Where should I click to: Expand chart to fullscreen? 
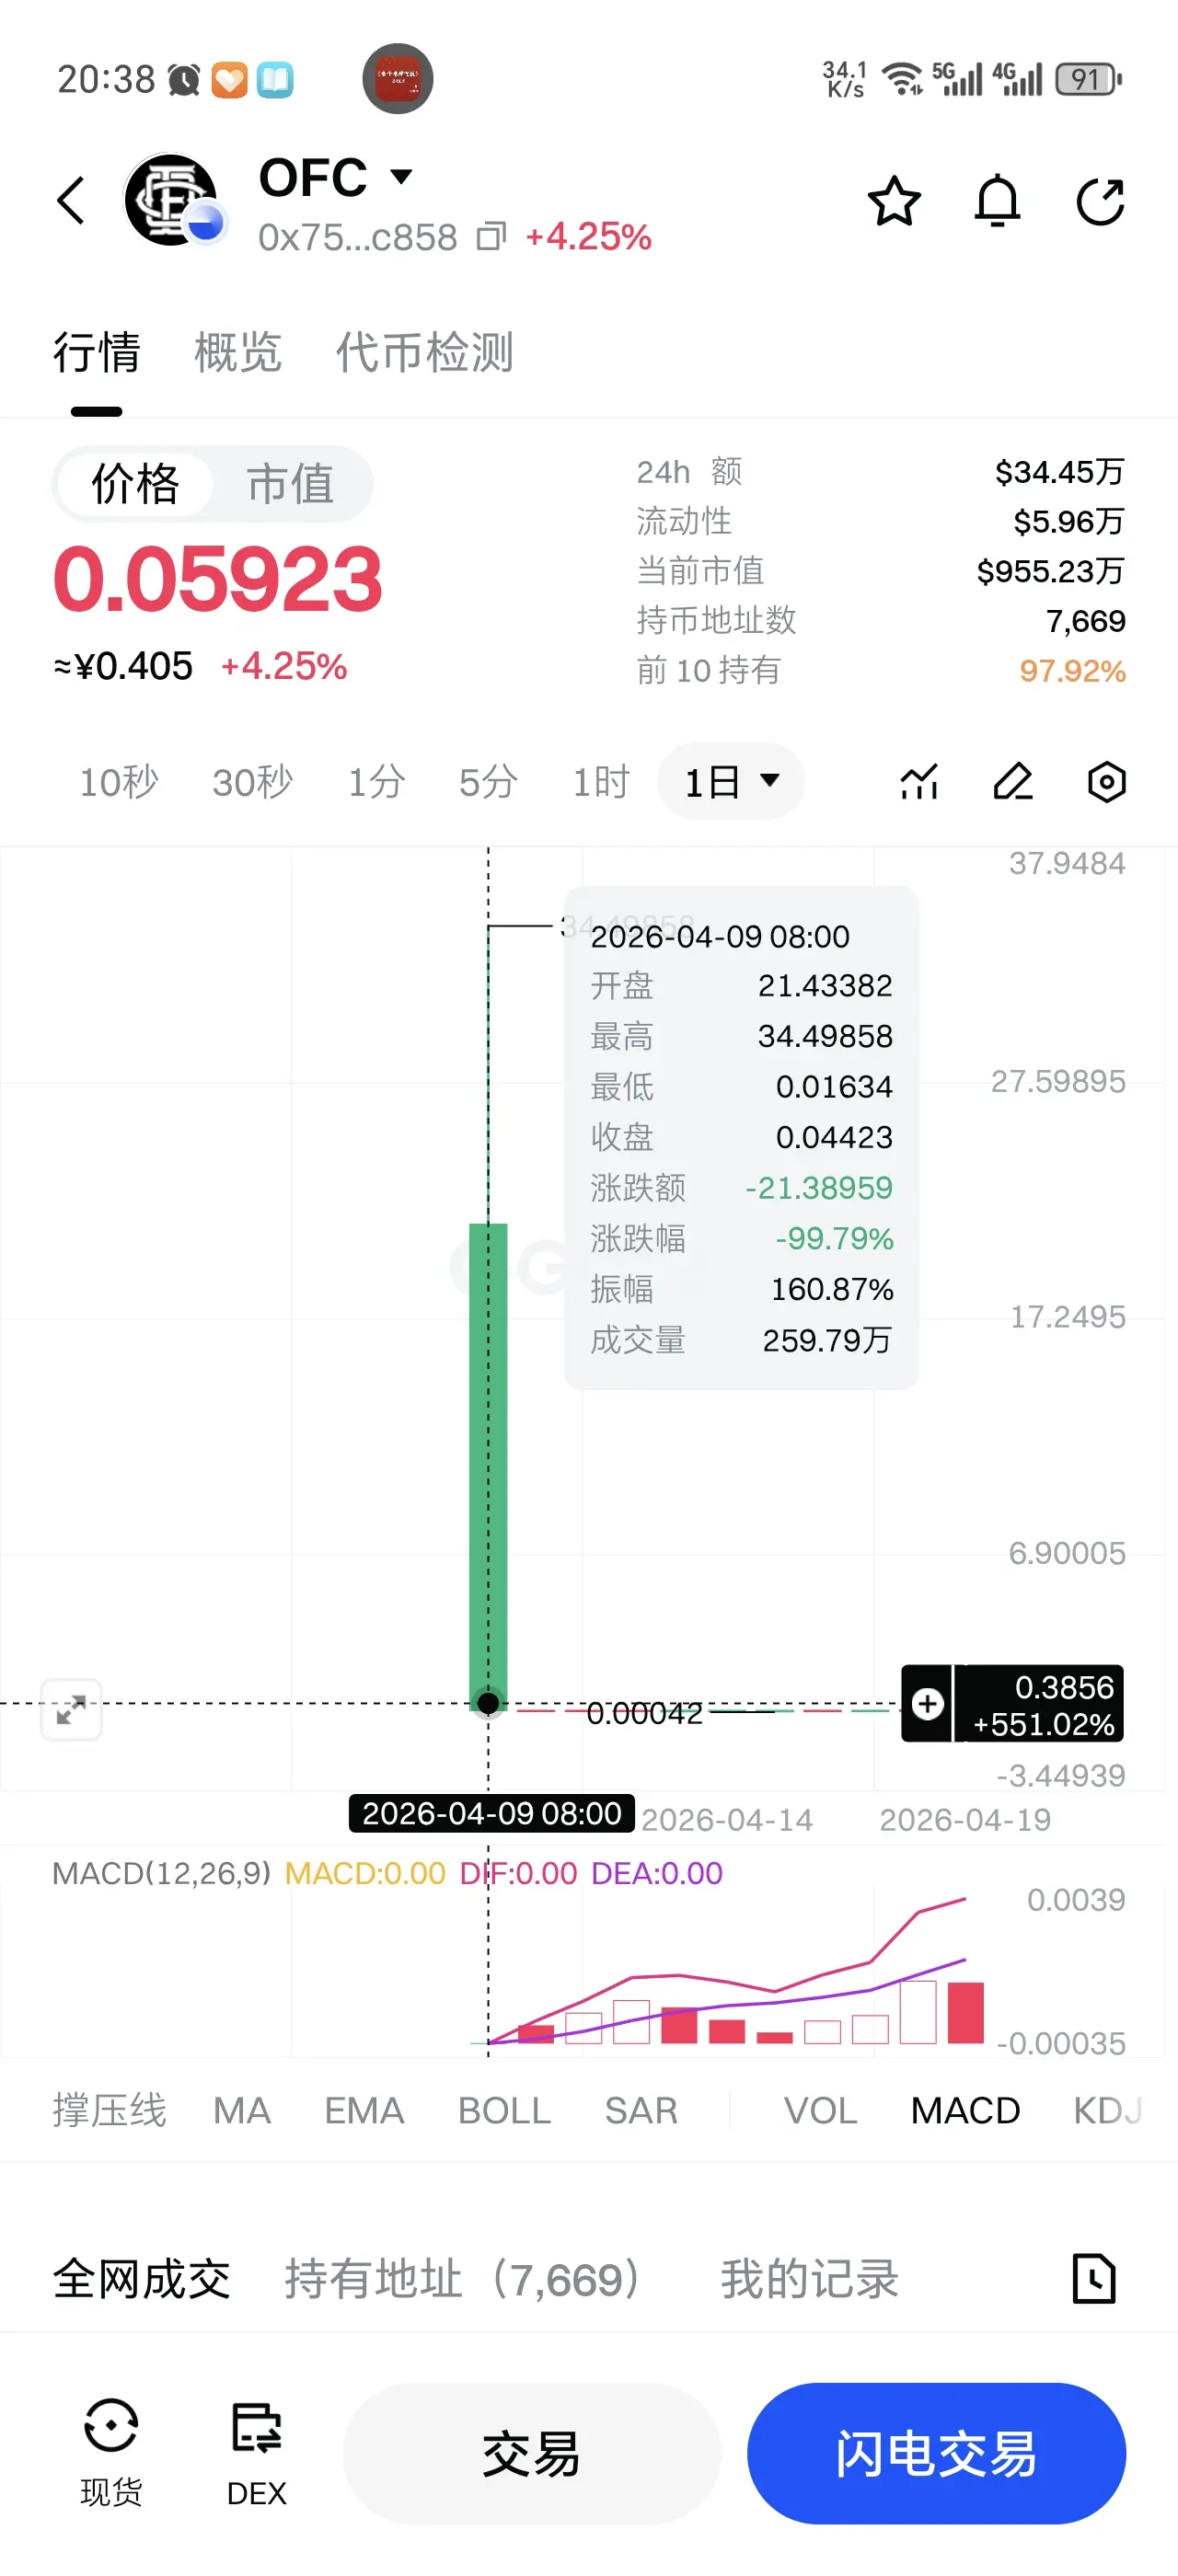click(71, 1710)
